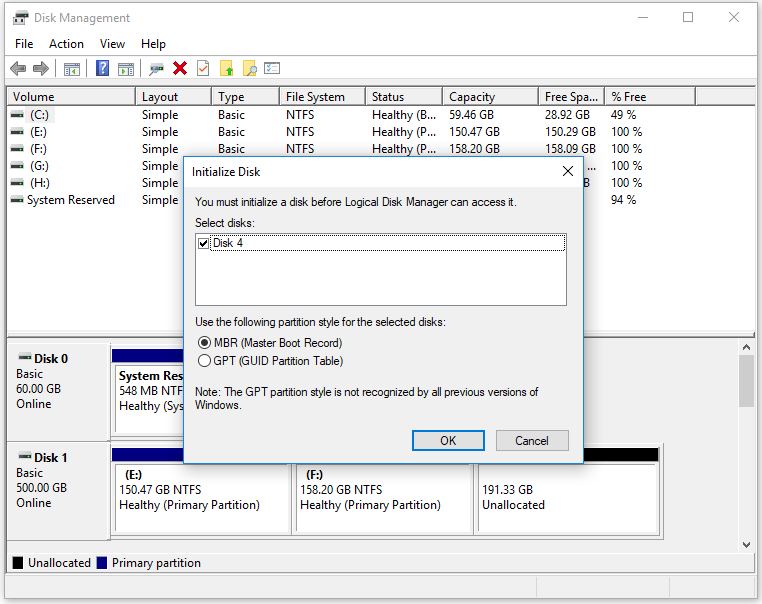Screen dimensions: 762x604
Task: Open the File menu
Action: (24, 44)
